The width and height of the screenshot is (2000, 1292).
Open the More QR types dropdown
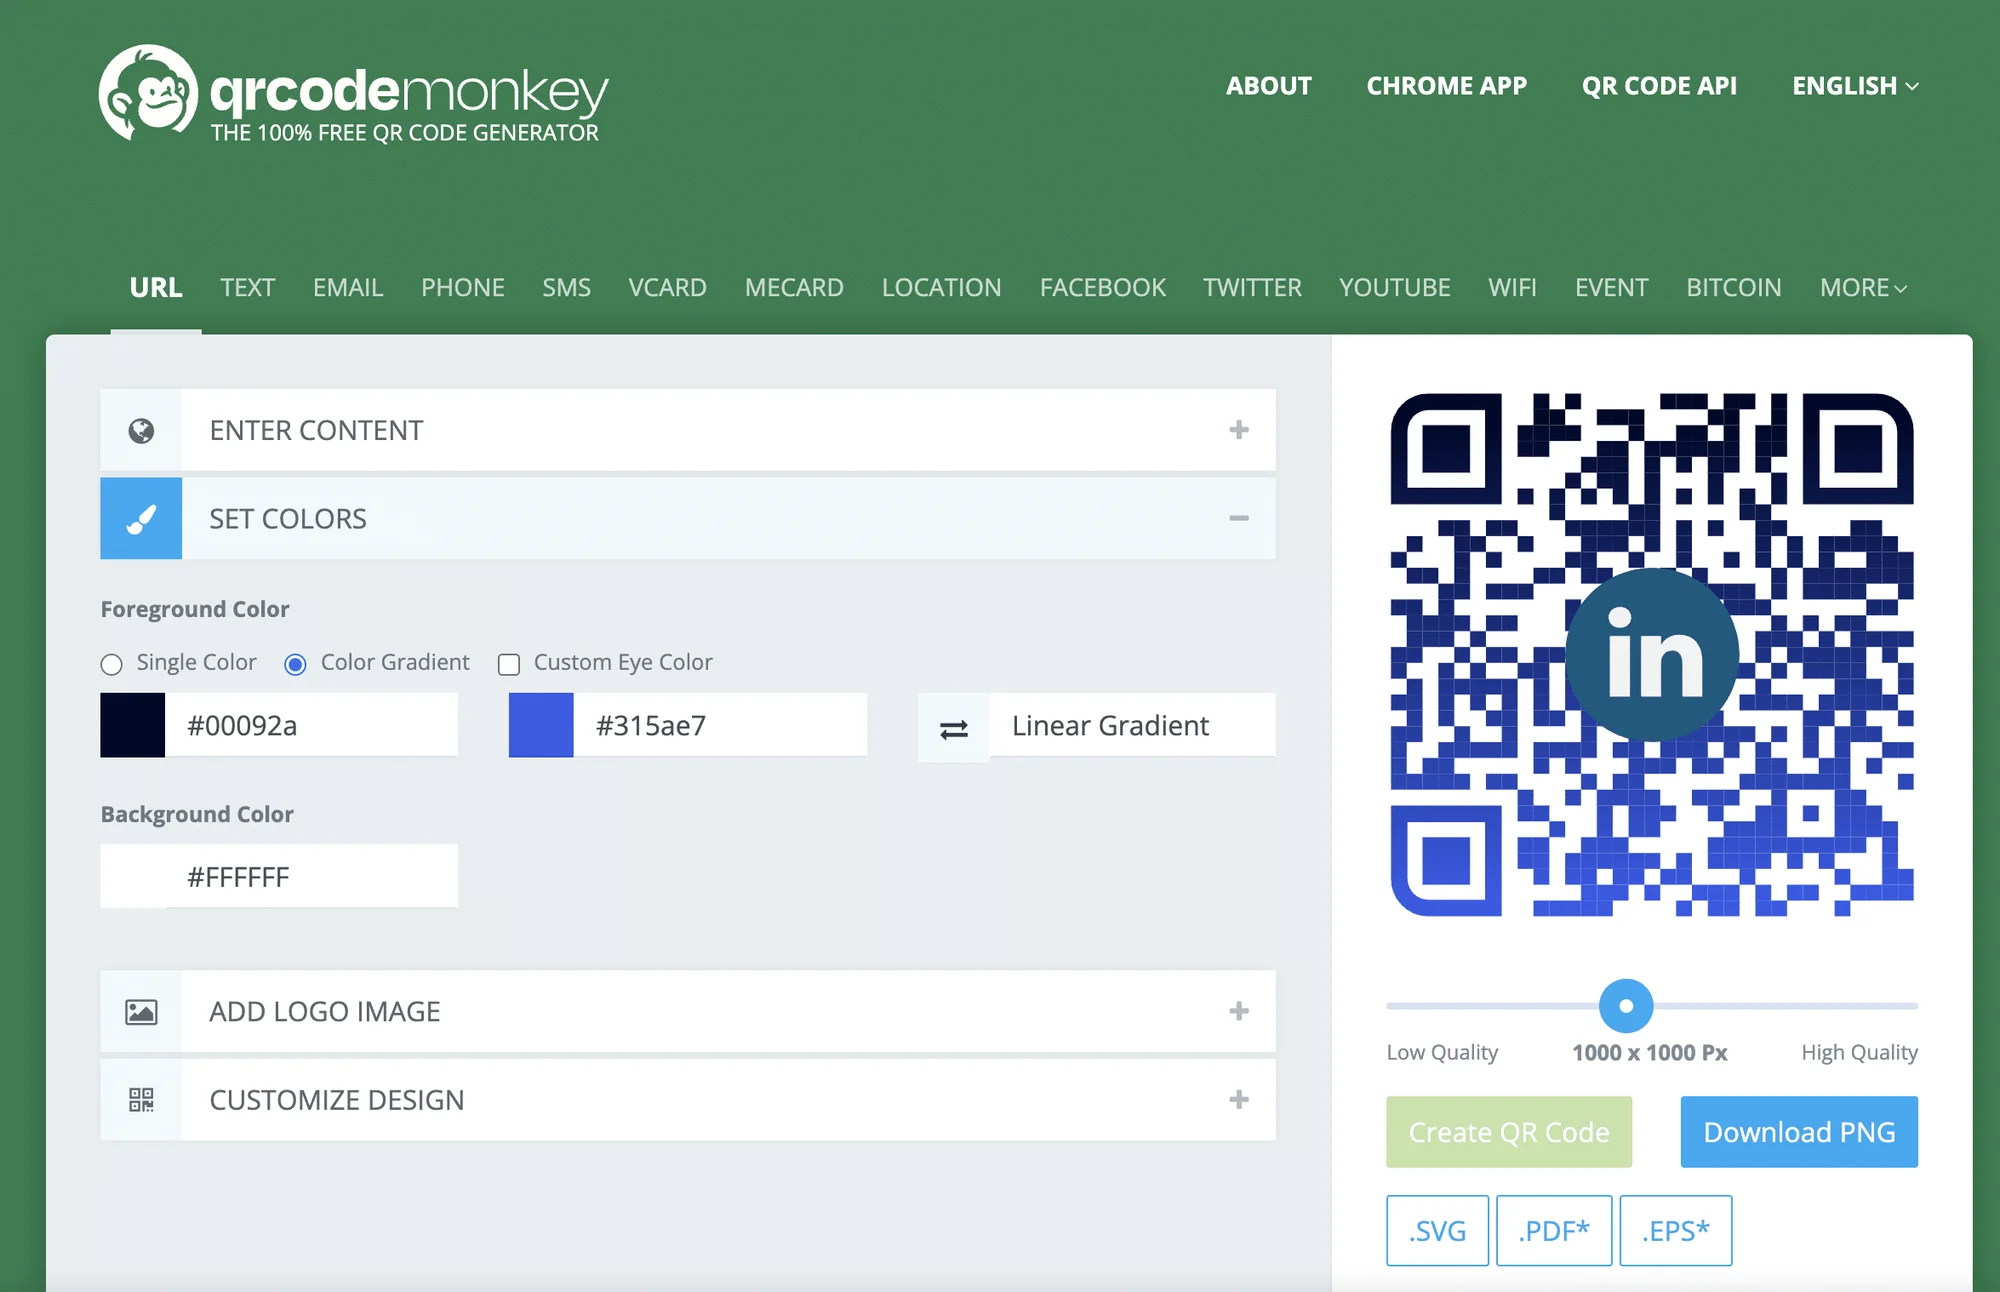point(1864,288)
